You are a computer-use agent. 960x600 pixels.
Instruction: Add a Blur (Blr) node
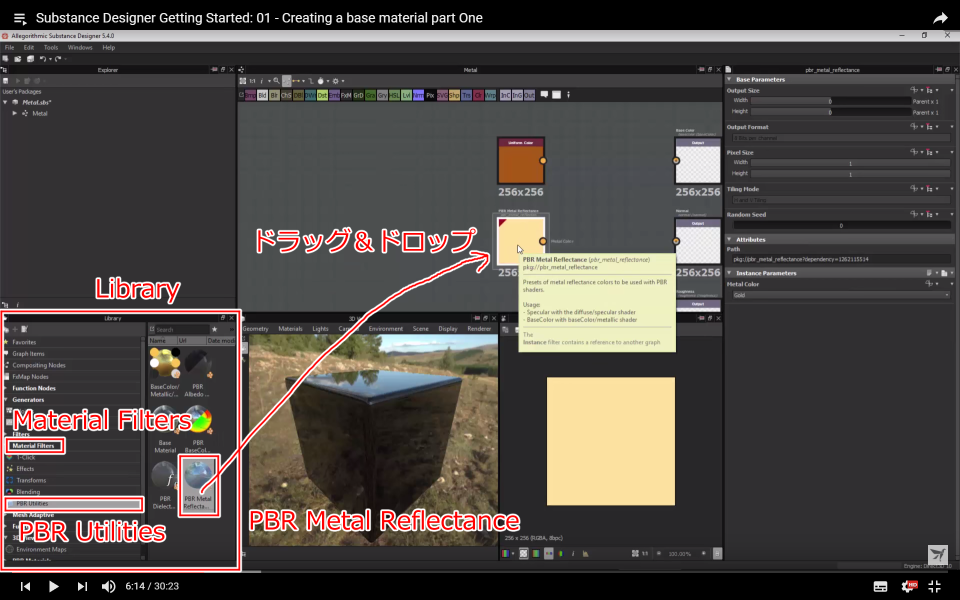(x=274, y=96)
